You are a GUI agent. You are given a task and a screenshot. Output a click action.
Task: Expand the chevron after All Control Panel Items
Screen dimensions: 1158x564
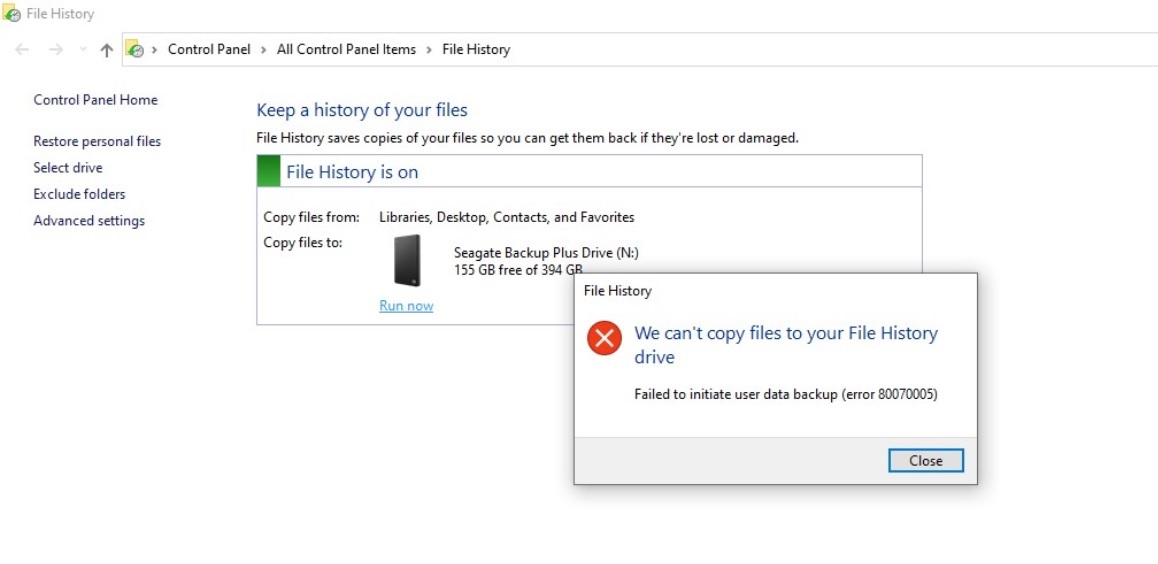429,50
